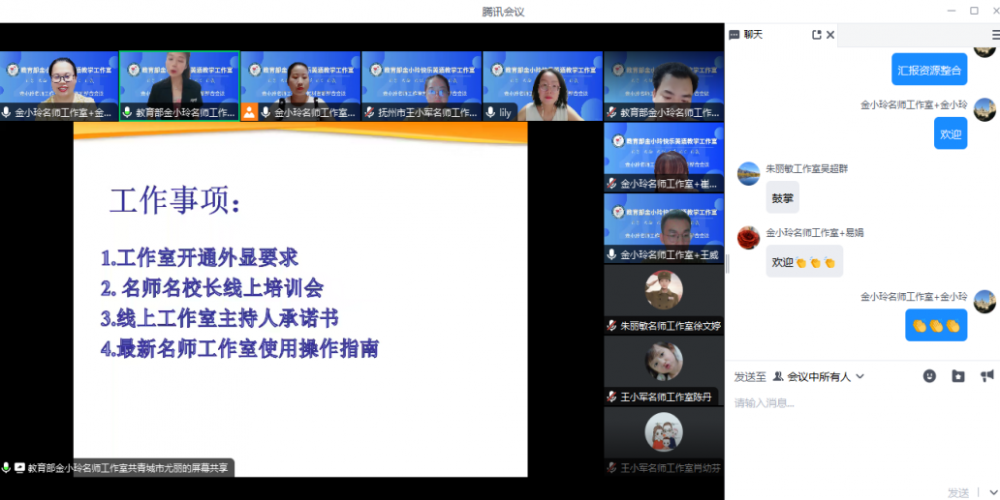Click 朱丽敏工作室吴超群 avatar in chat
Image resolution: width=1000 pixels, height=500 pixels.
pos(749,174)
